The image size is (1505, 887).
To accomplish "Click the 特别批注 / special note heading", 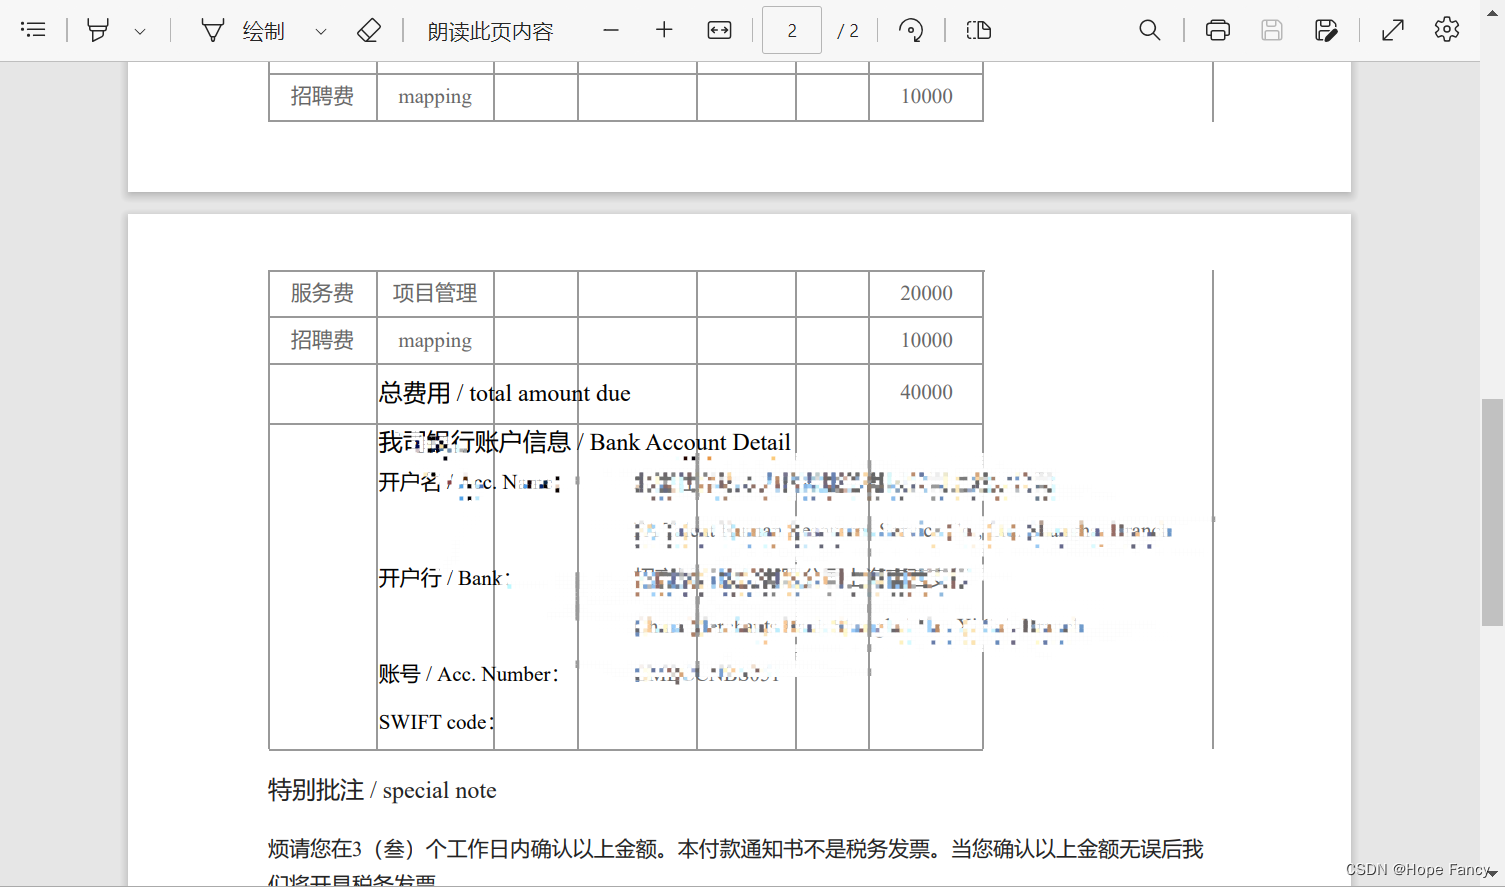I will [382, 790].
